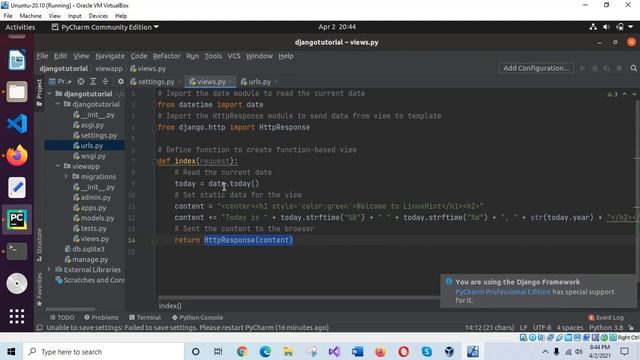
Task: Toggle the Project tool window side tab
Action: click(x=39, y=93)
